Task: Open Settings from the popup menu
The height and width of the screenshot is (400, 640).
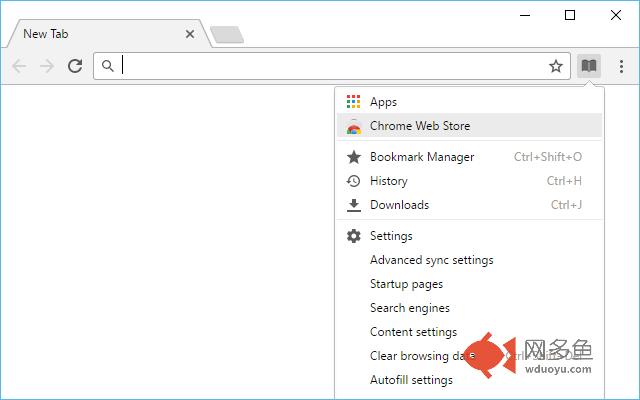Action: 469,236
